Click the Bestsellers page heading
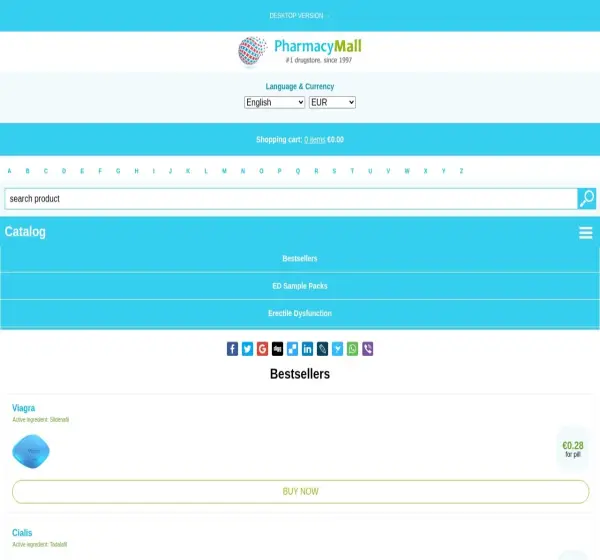Image resolution: width=600 pixels, height=560 pixels. coord(300,374)
